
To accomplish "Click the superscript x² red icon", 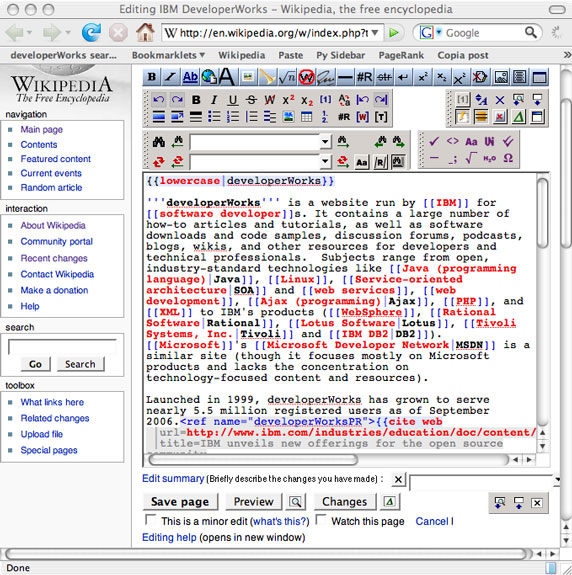I will click(x=288, y=99).
